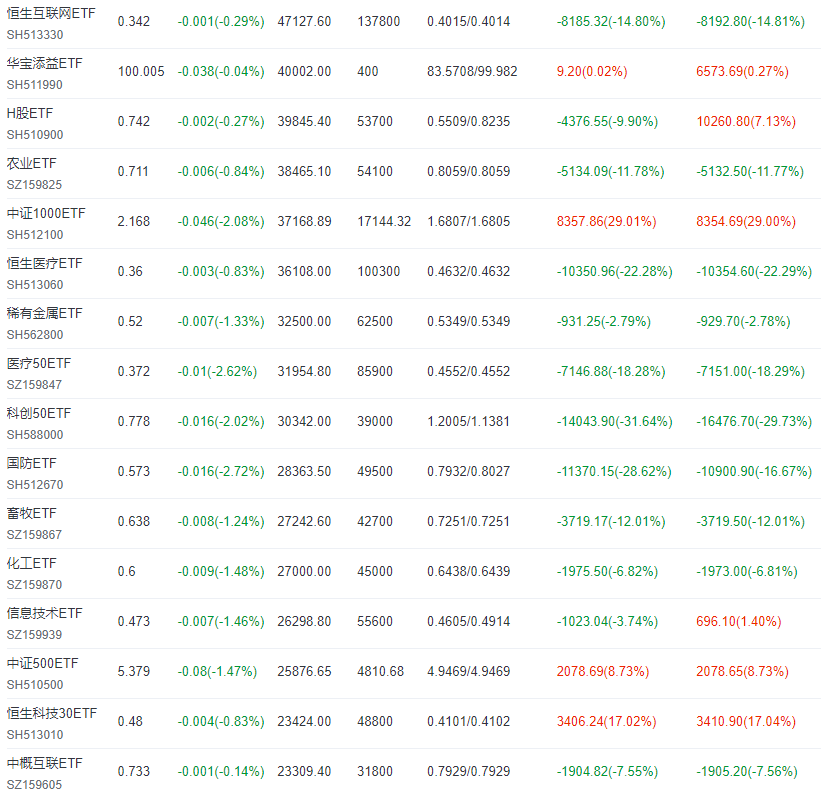Click profit 8357.86(29.01%)
The width and height of the screenshot is (821, 797).
[606, 222]
